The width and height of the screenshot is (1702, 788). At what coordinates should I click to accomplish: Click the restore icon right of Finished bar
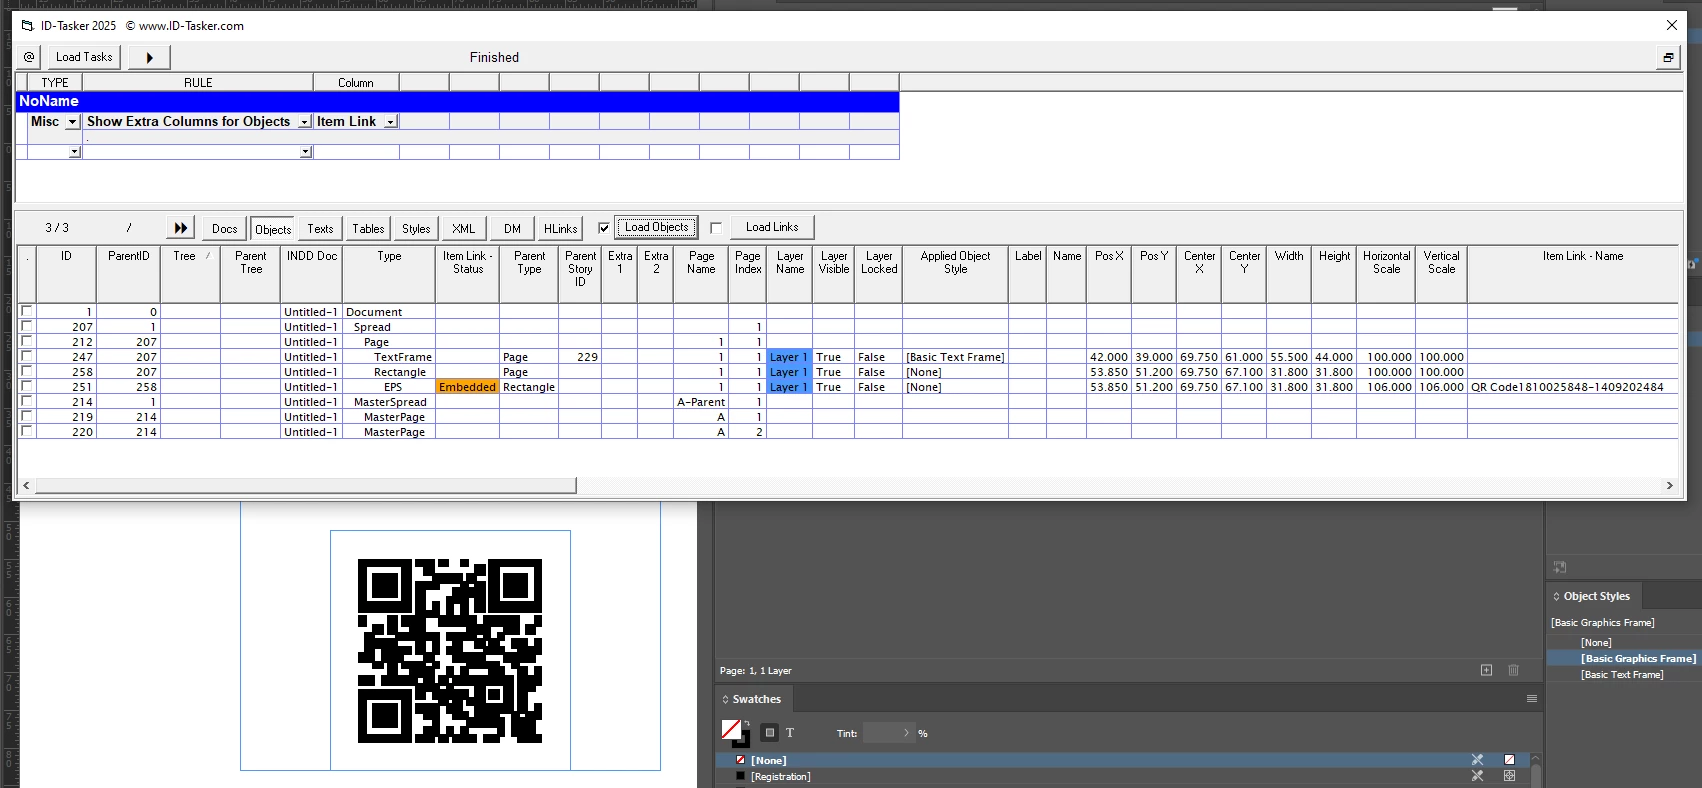tap(1668, 57)
